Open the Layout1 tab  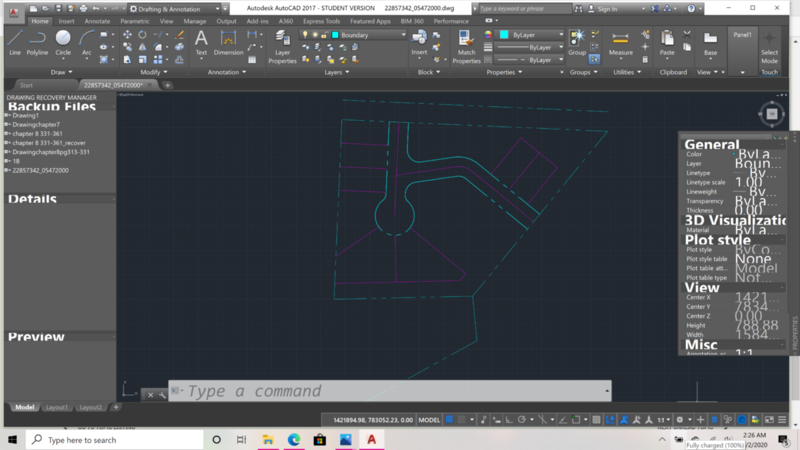click(x=57, y=407)
